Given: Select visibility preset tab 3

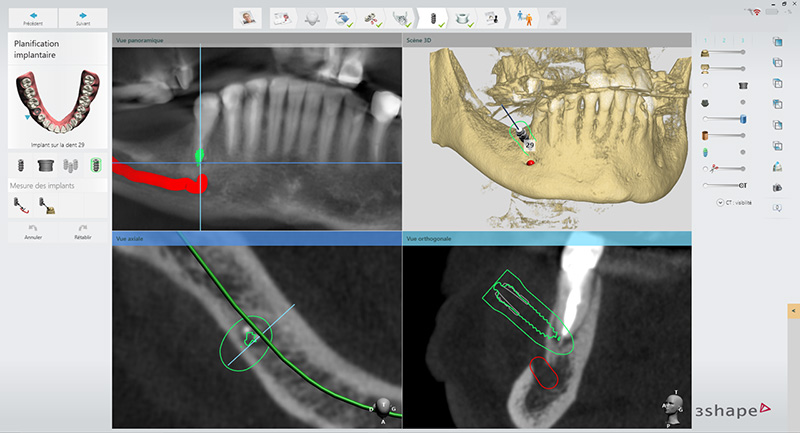Looking at the screenshot, I should (739, 39).
